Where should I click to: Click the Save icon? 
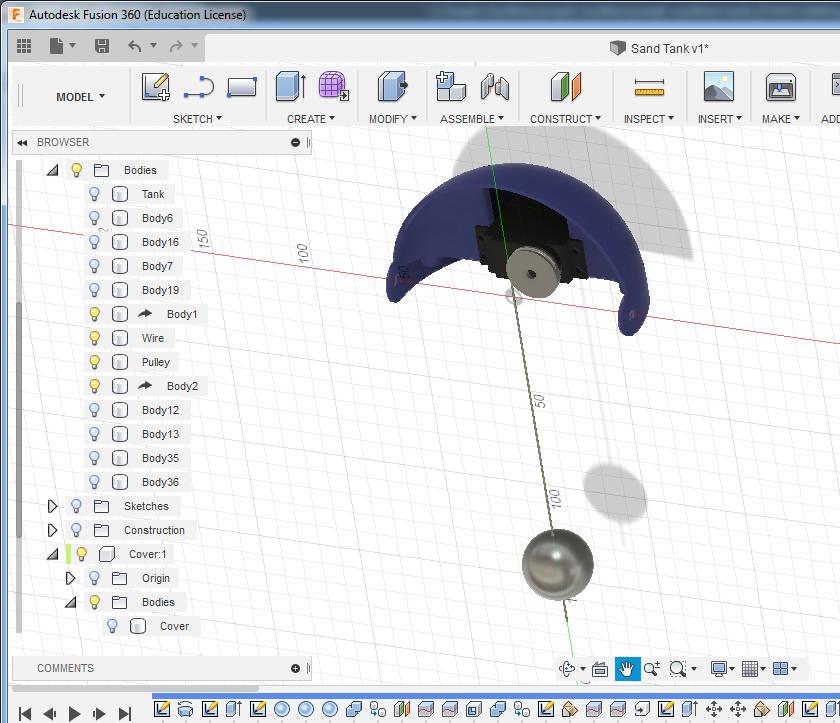[102, 46]
